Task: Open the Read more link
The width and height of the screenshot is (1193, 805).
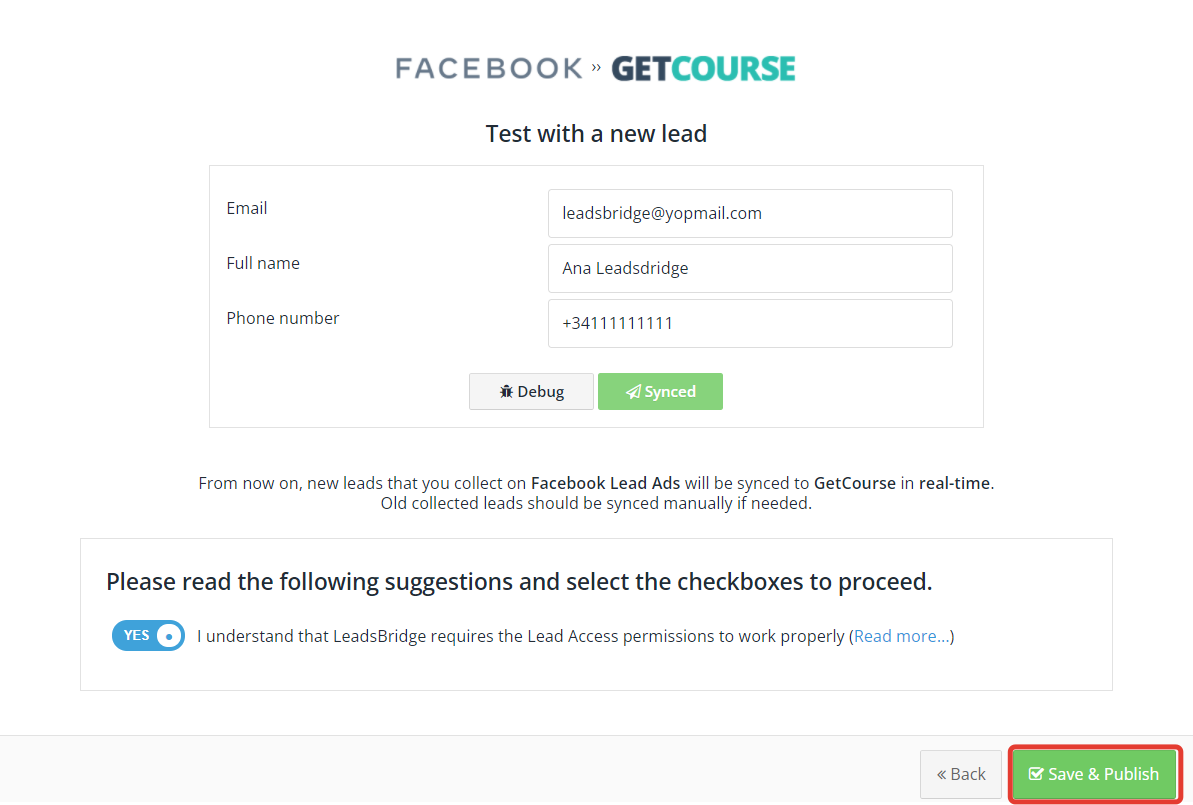Action: click(x=902, y=636)
